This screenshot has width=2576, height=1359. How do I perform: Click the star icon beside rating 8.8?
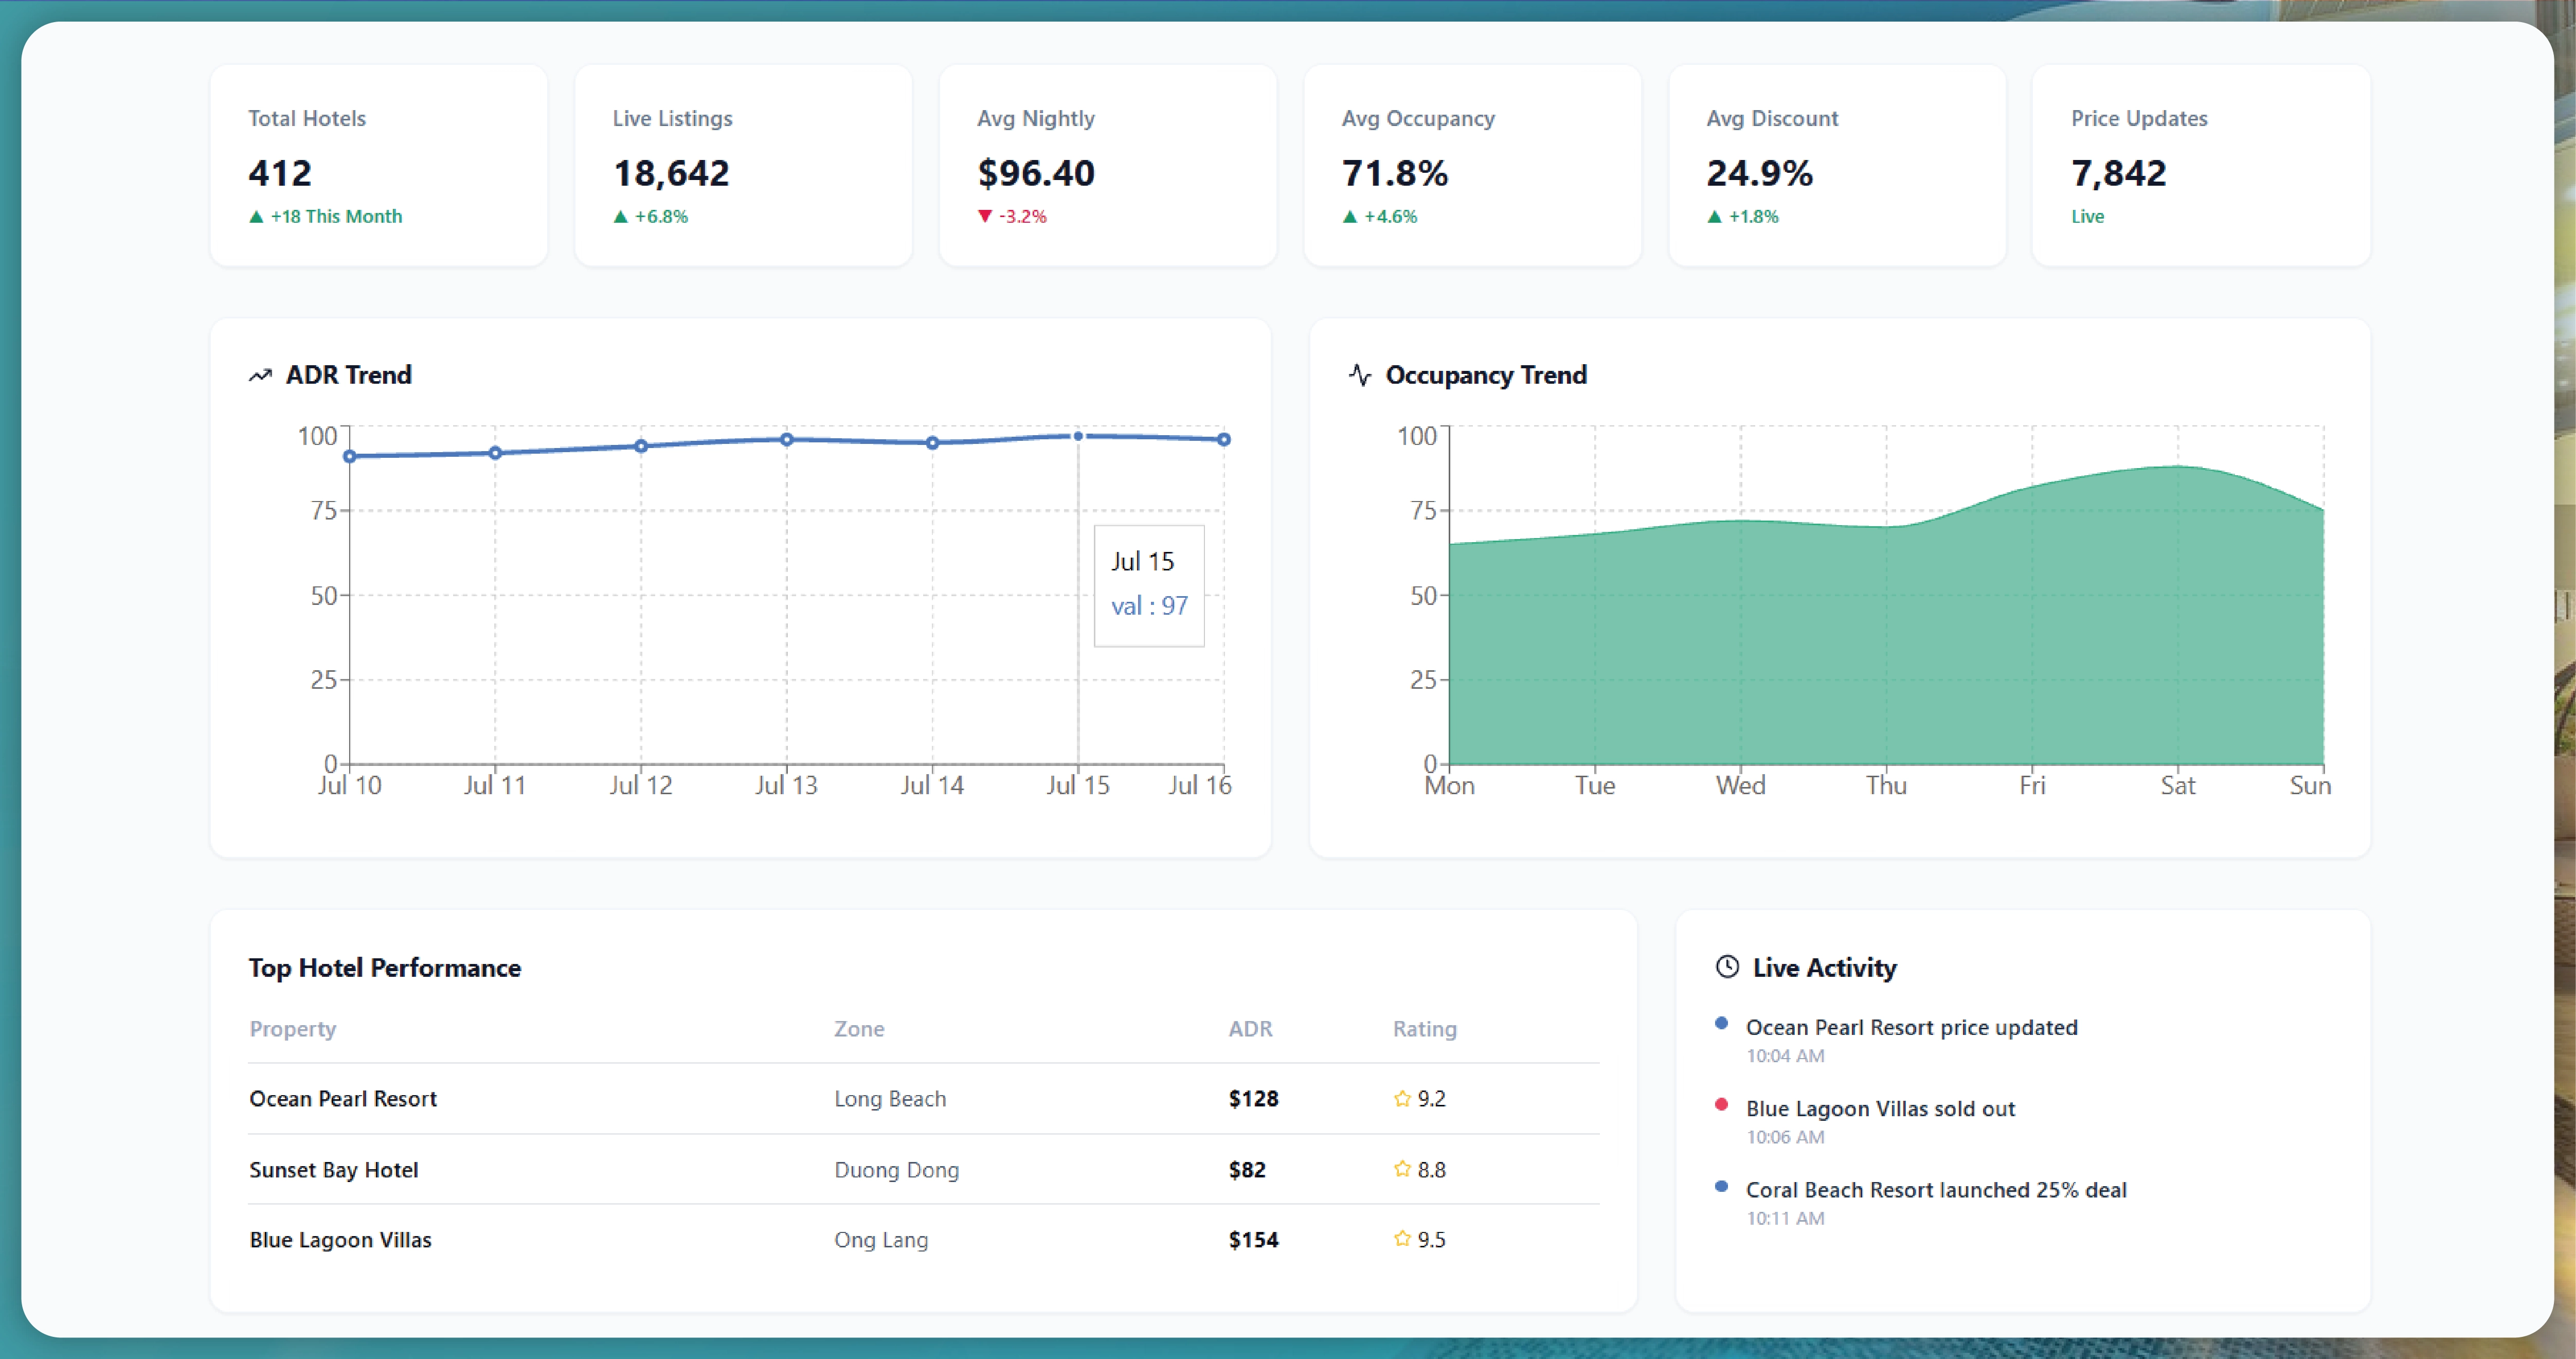1402,1169
